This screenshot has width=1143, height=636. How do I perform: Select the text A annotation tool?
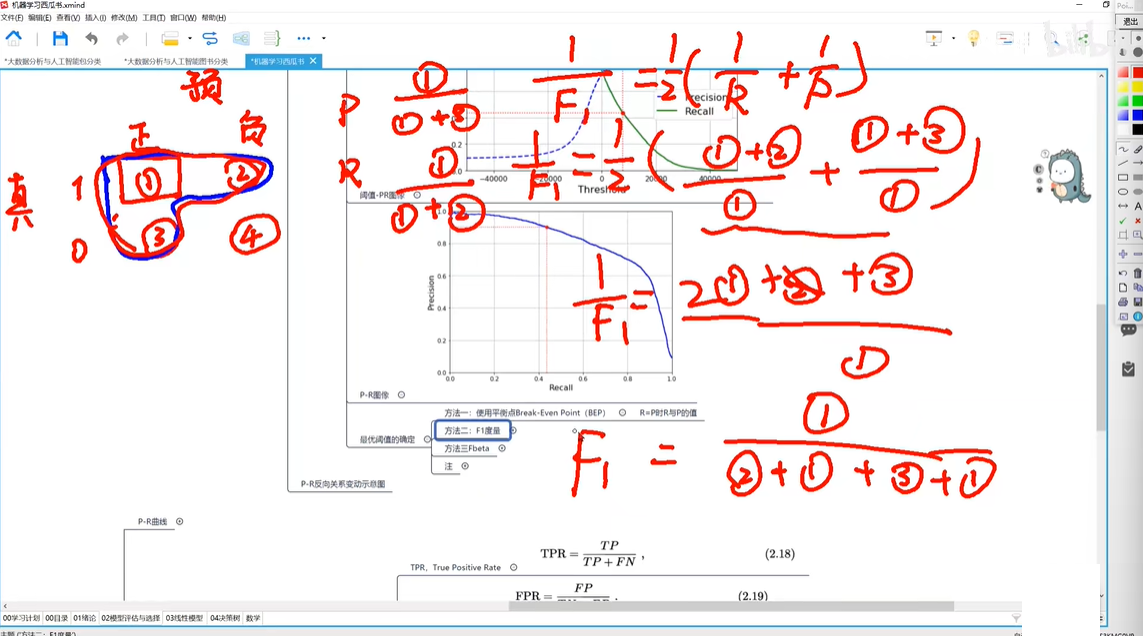click(1138, 206)
